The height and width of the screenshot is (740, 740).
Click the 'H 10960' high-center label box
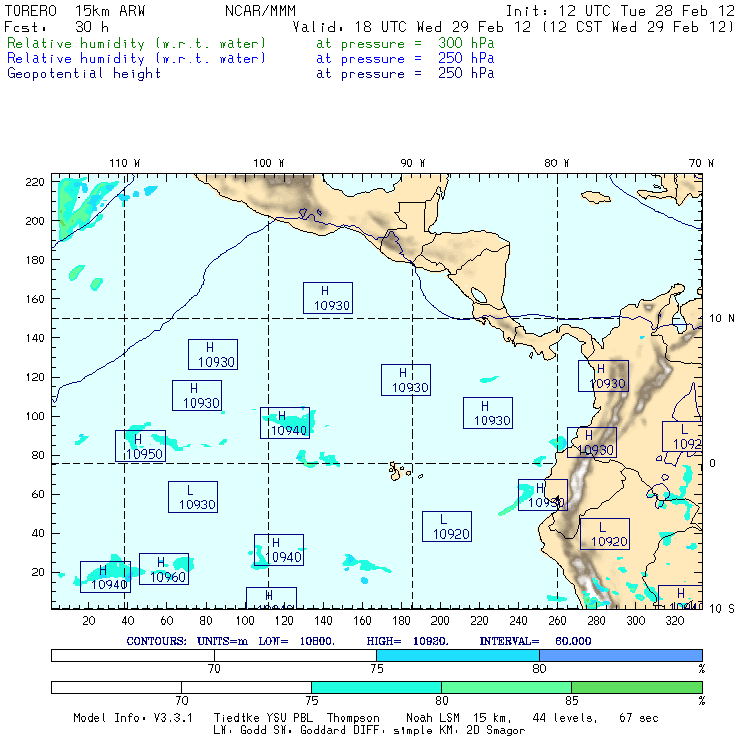(x=164, y=569)
